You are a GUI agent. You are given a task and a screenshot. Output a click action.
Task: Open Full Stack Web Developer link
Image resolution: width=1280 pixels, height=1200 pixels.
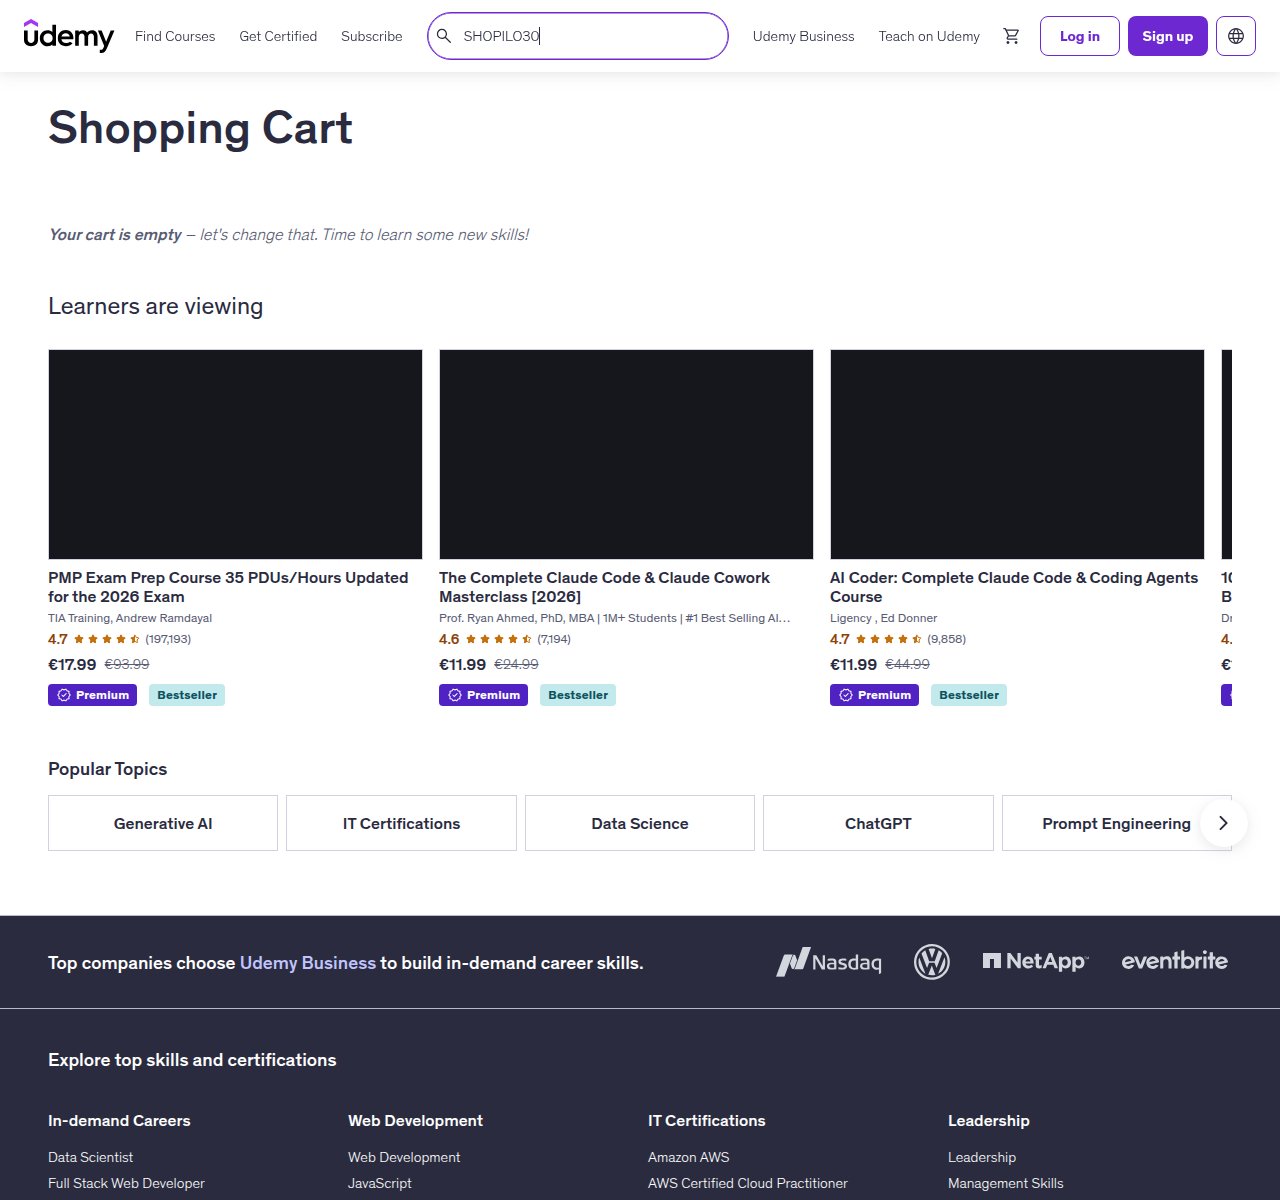pos(126,1183)
